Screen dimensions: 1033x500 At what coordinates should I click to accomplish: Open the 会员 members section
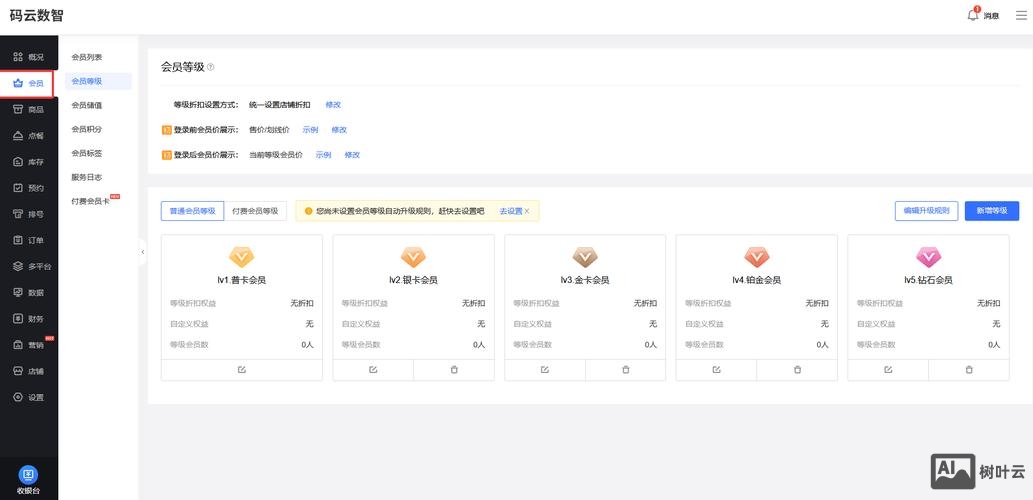point(29,84)
